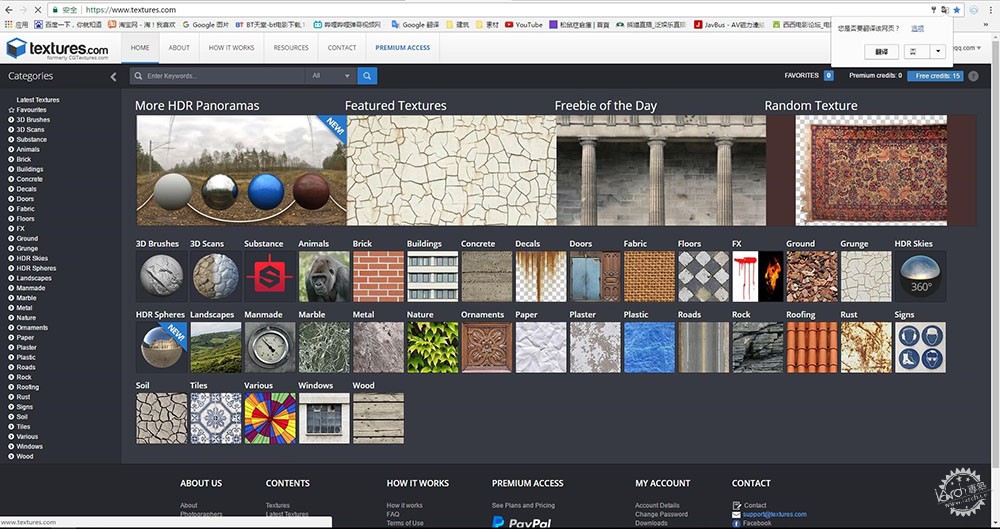
Task: Click options link in translate popup
Action: (x=917, y=29)
